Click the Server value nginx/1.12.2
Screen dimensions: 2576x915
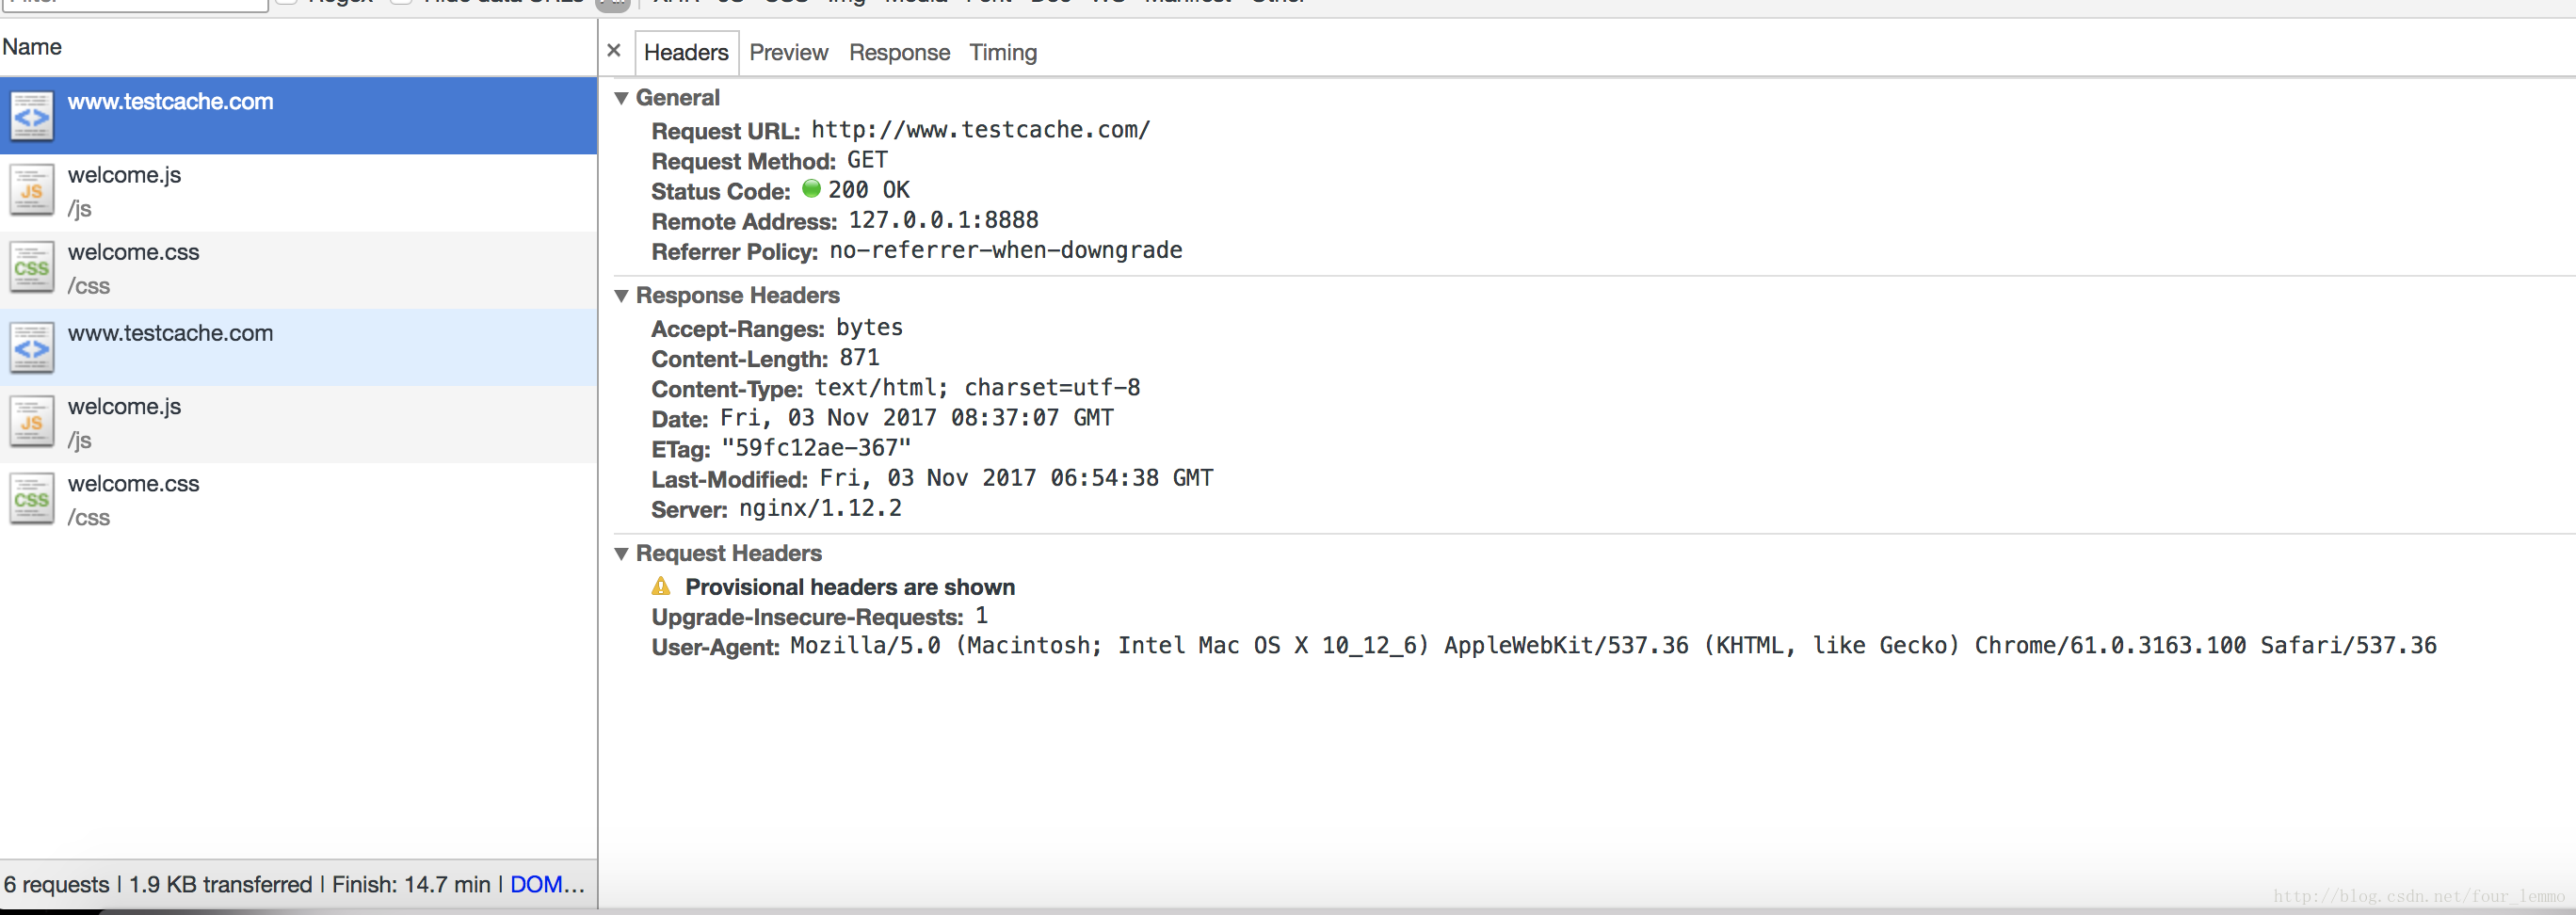click(x=820, y=508)
